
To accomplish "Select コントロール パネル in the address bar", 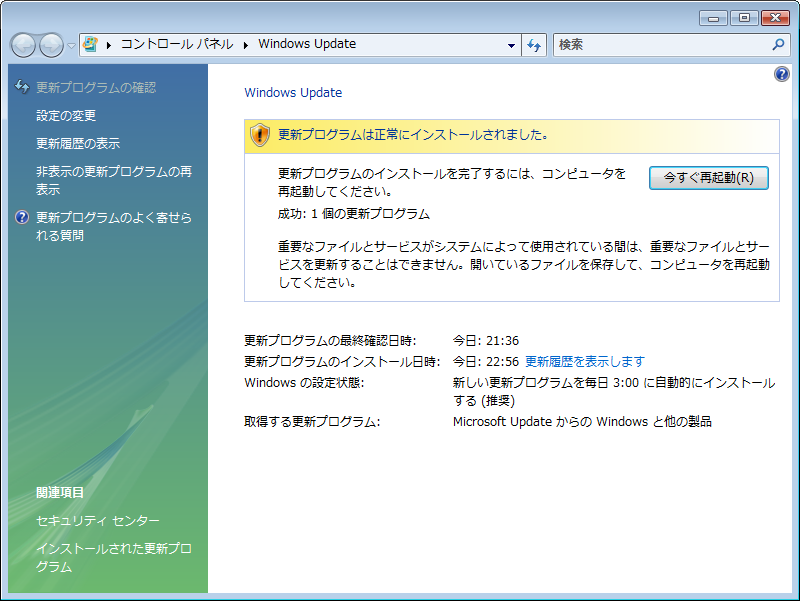I will click(x=177, y=44).
